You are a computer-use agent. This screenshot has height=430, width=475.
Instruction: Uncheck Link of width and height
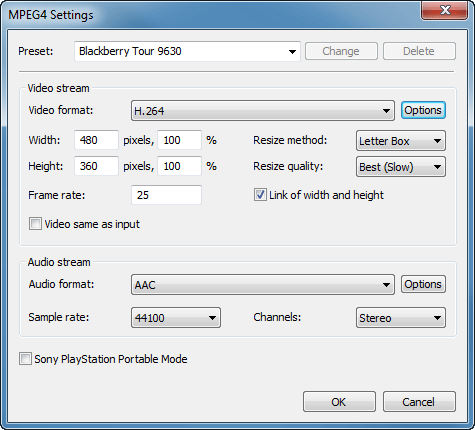coord(260,195)
